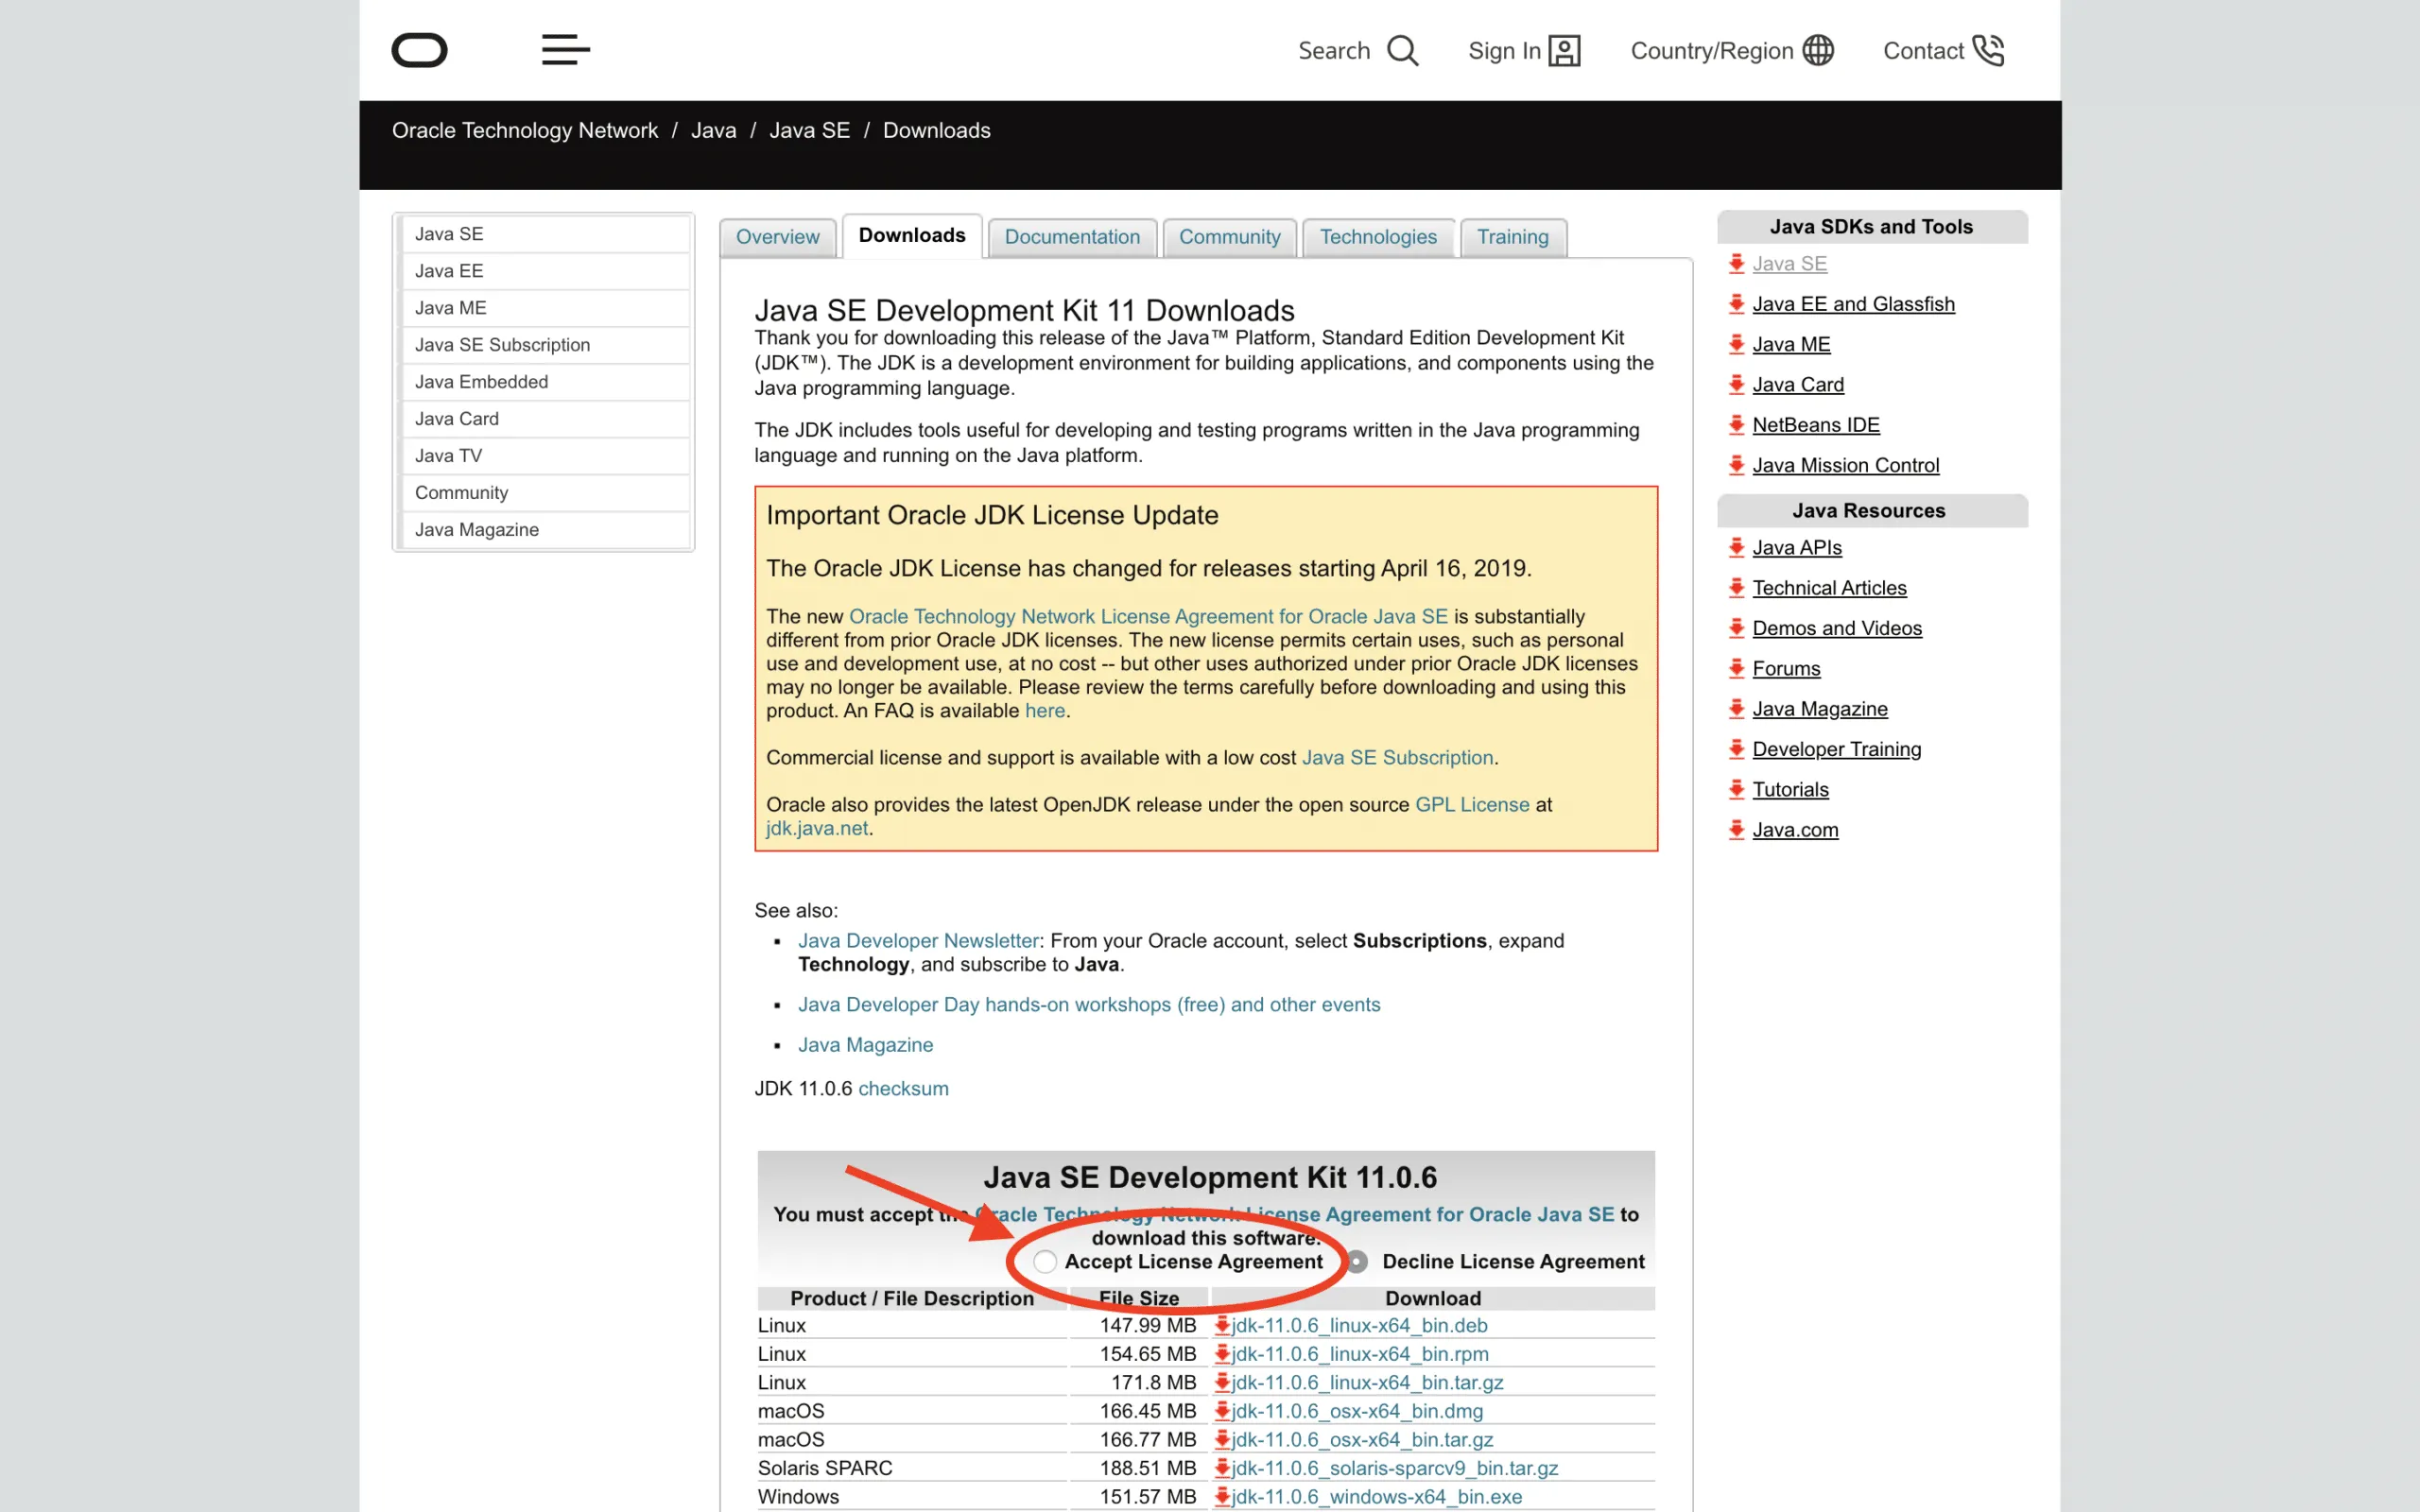Open Java.com resource link
2420x1512 pixels.
(x=1795, y=830)
